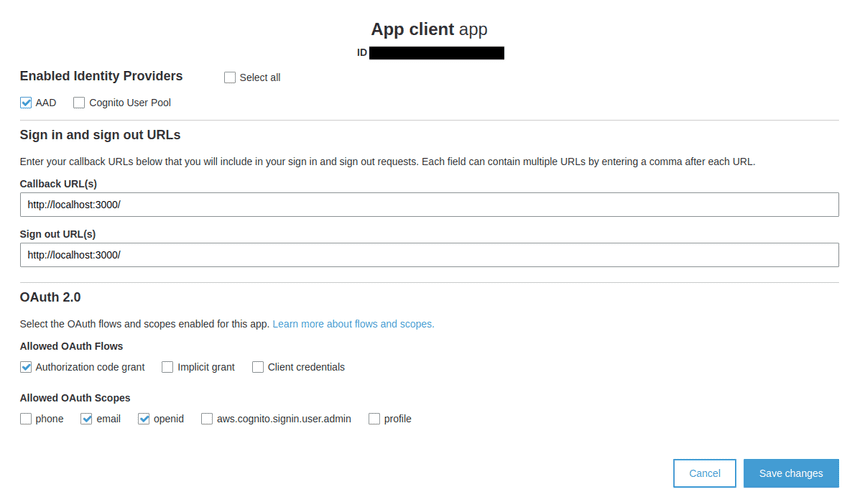Click the App client app heading
Image resolution: width=860 pixels, height=489 pixels.
coord(429,29)
